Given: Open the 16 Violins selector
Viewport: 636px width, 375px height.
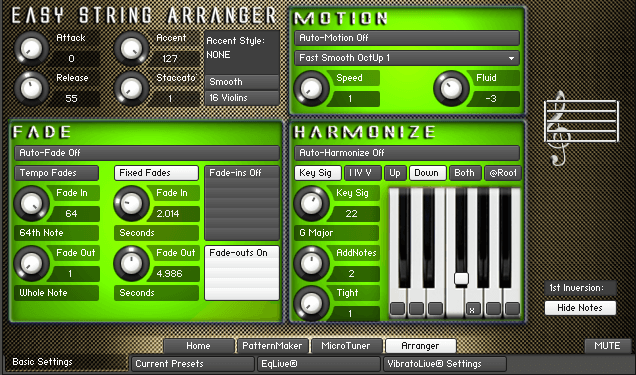Looking at the screenshot, I should [x=242, y=98].
